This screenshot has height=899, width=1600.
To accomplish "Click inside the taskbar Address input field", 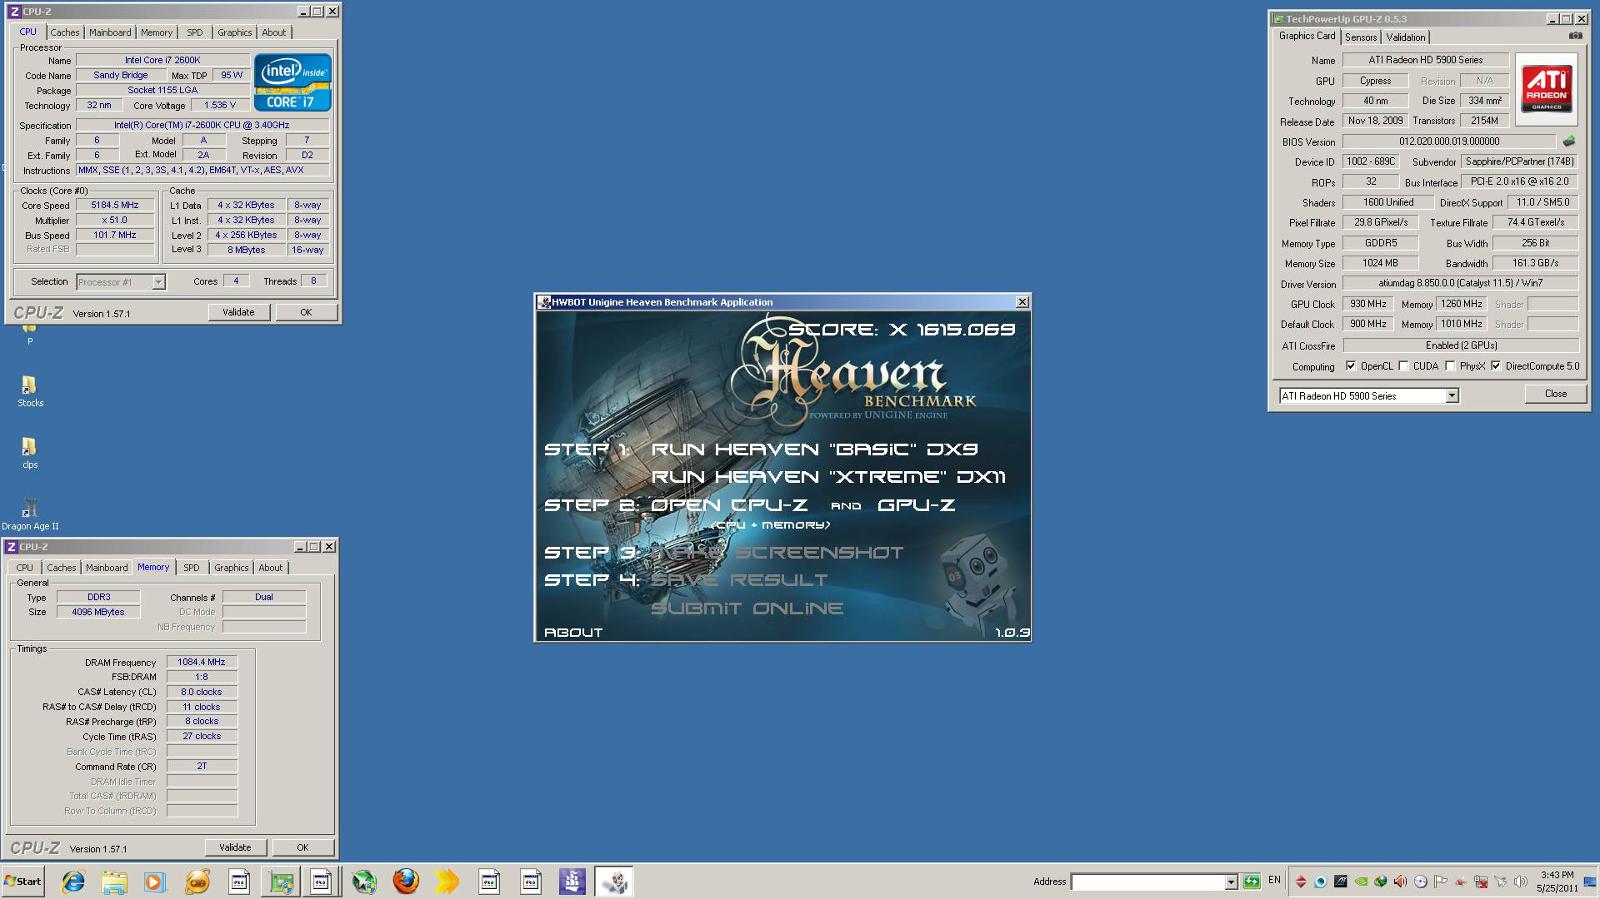I will (x=1147, y=882).
